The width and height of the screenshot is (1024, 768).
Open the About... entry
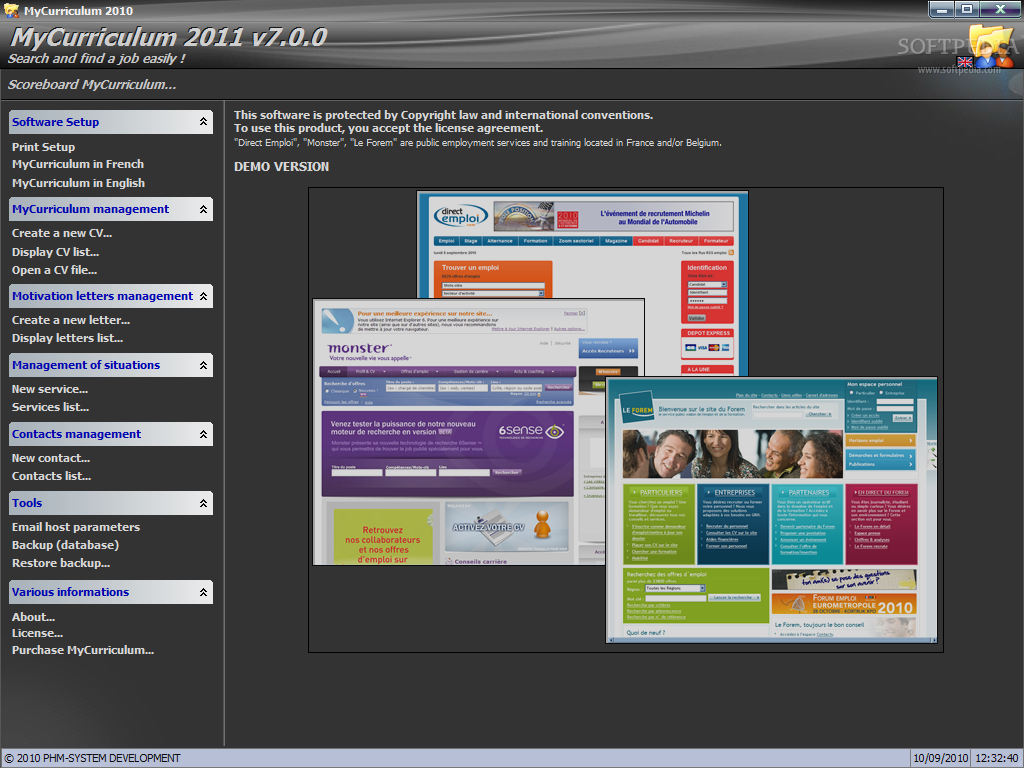click(33, 617)
